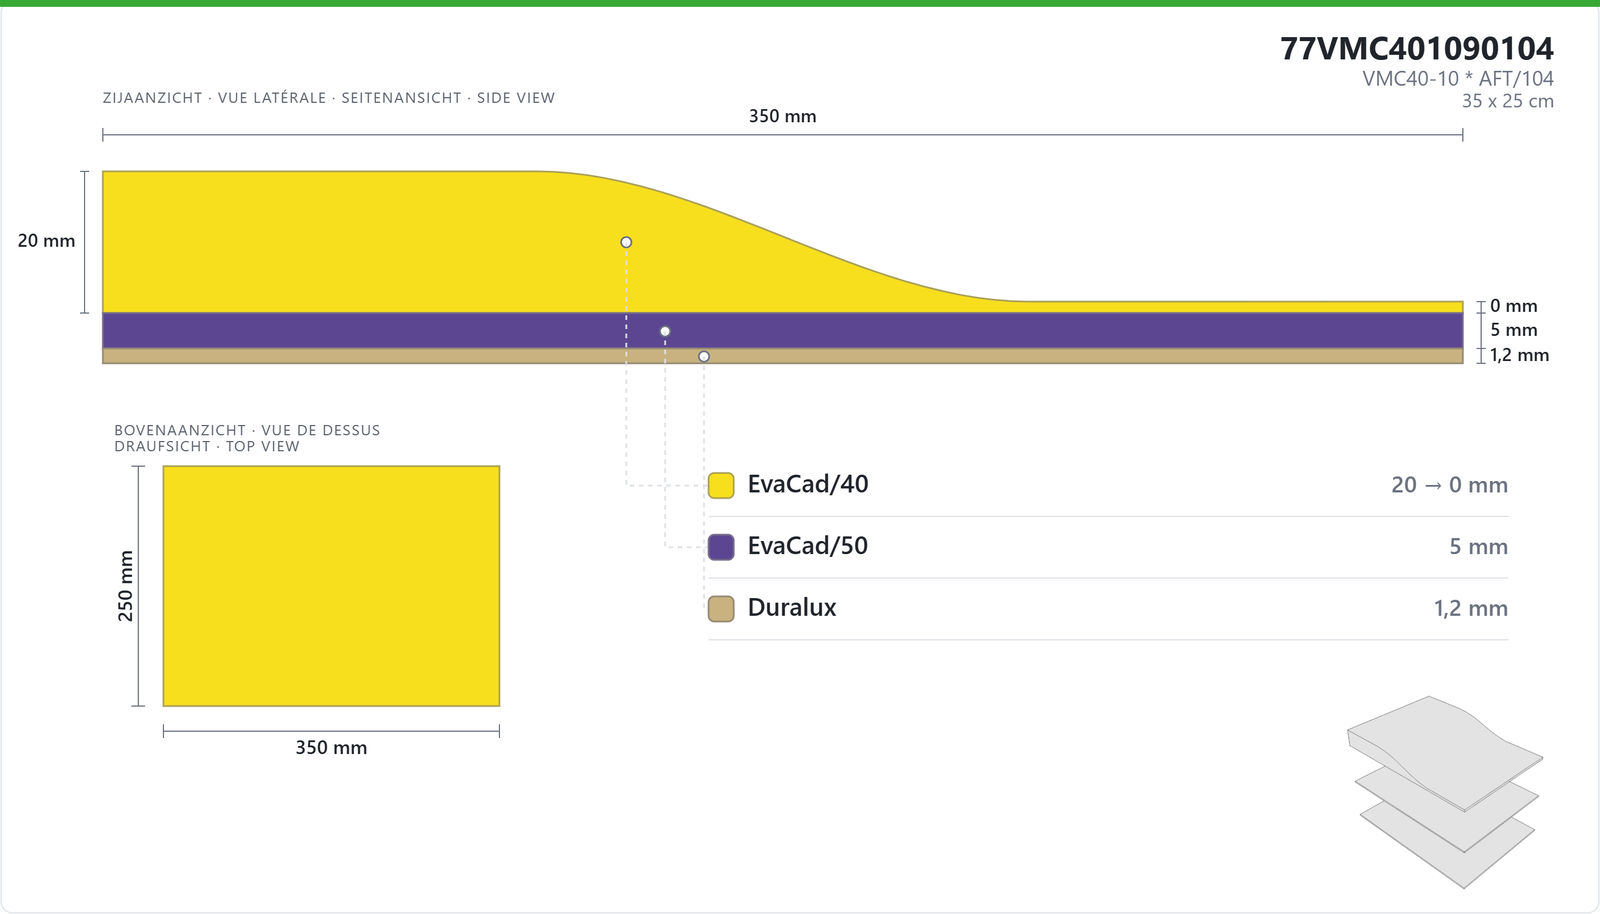Click the 250 mm top view height label
The width and height of the screenshot is (1600, 914).
(126, 586)
